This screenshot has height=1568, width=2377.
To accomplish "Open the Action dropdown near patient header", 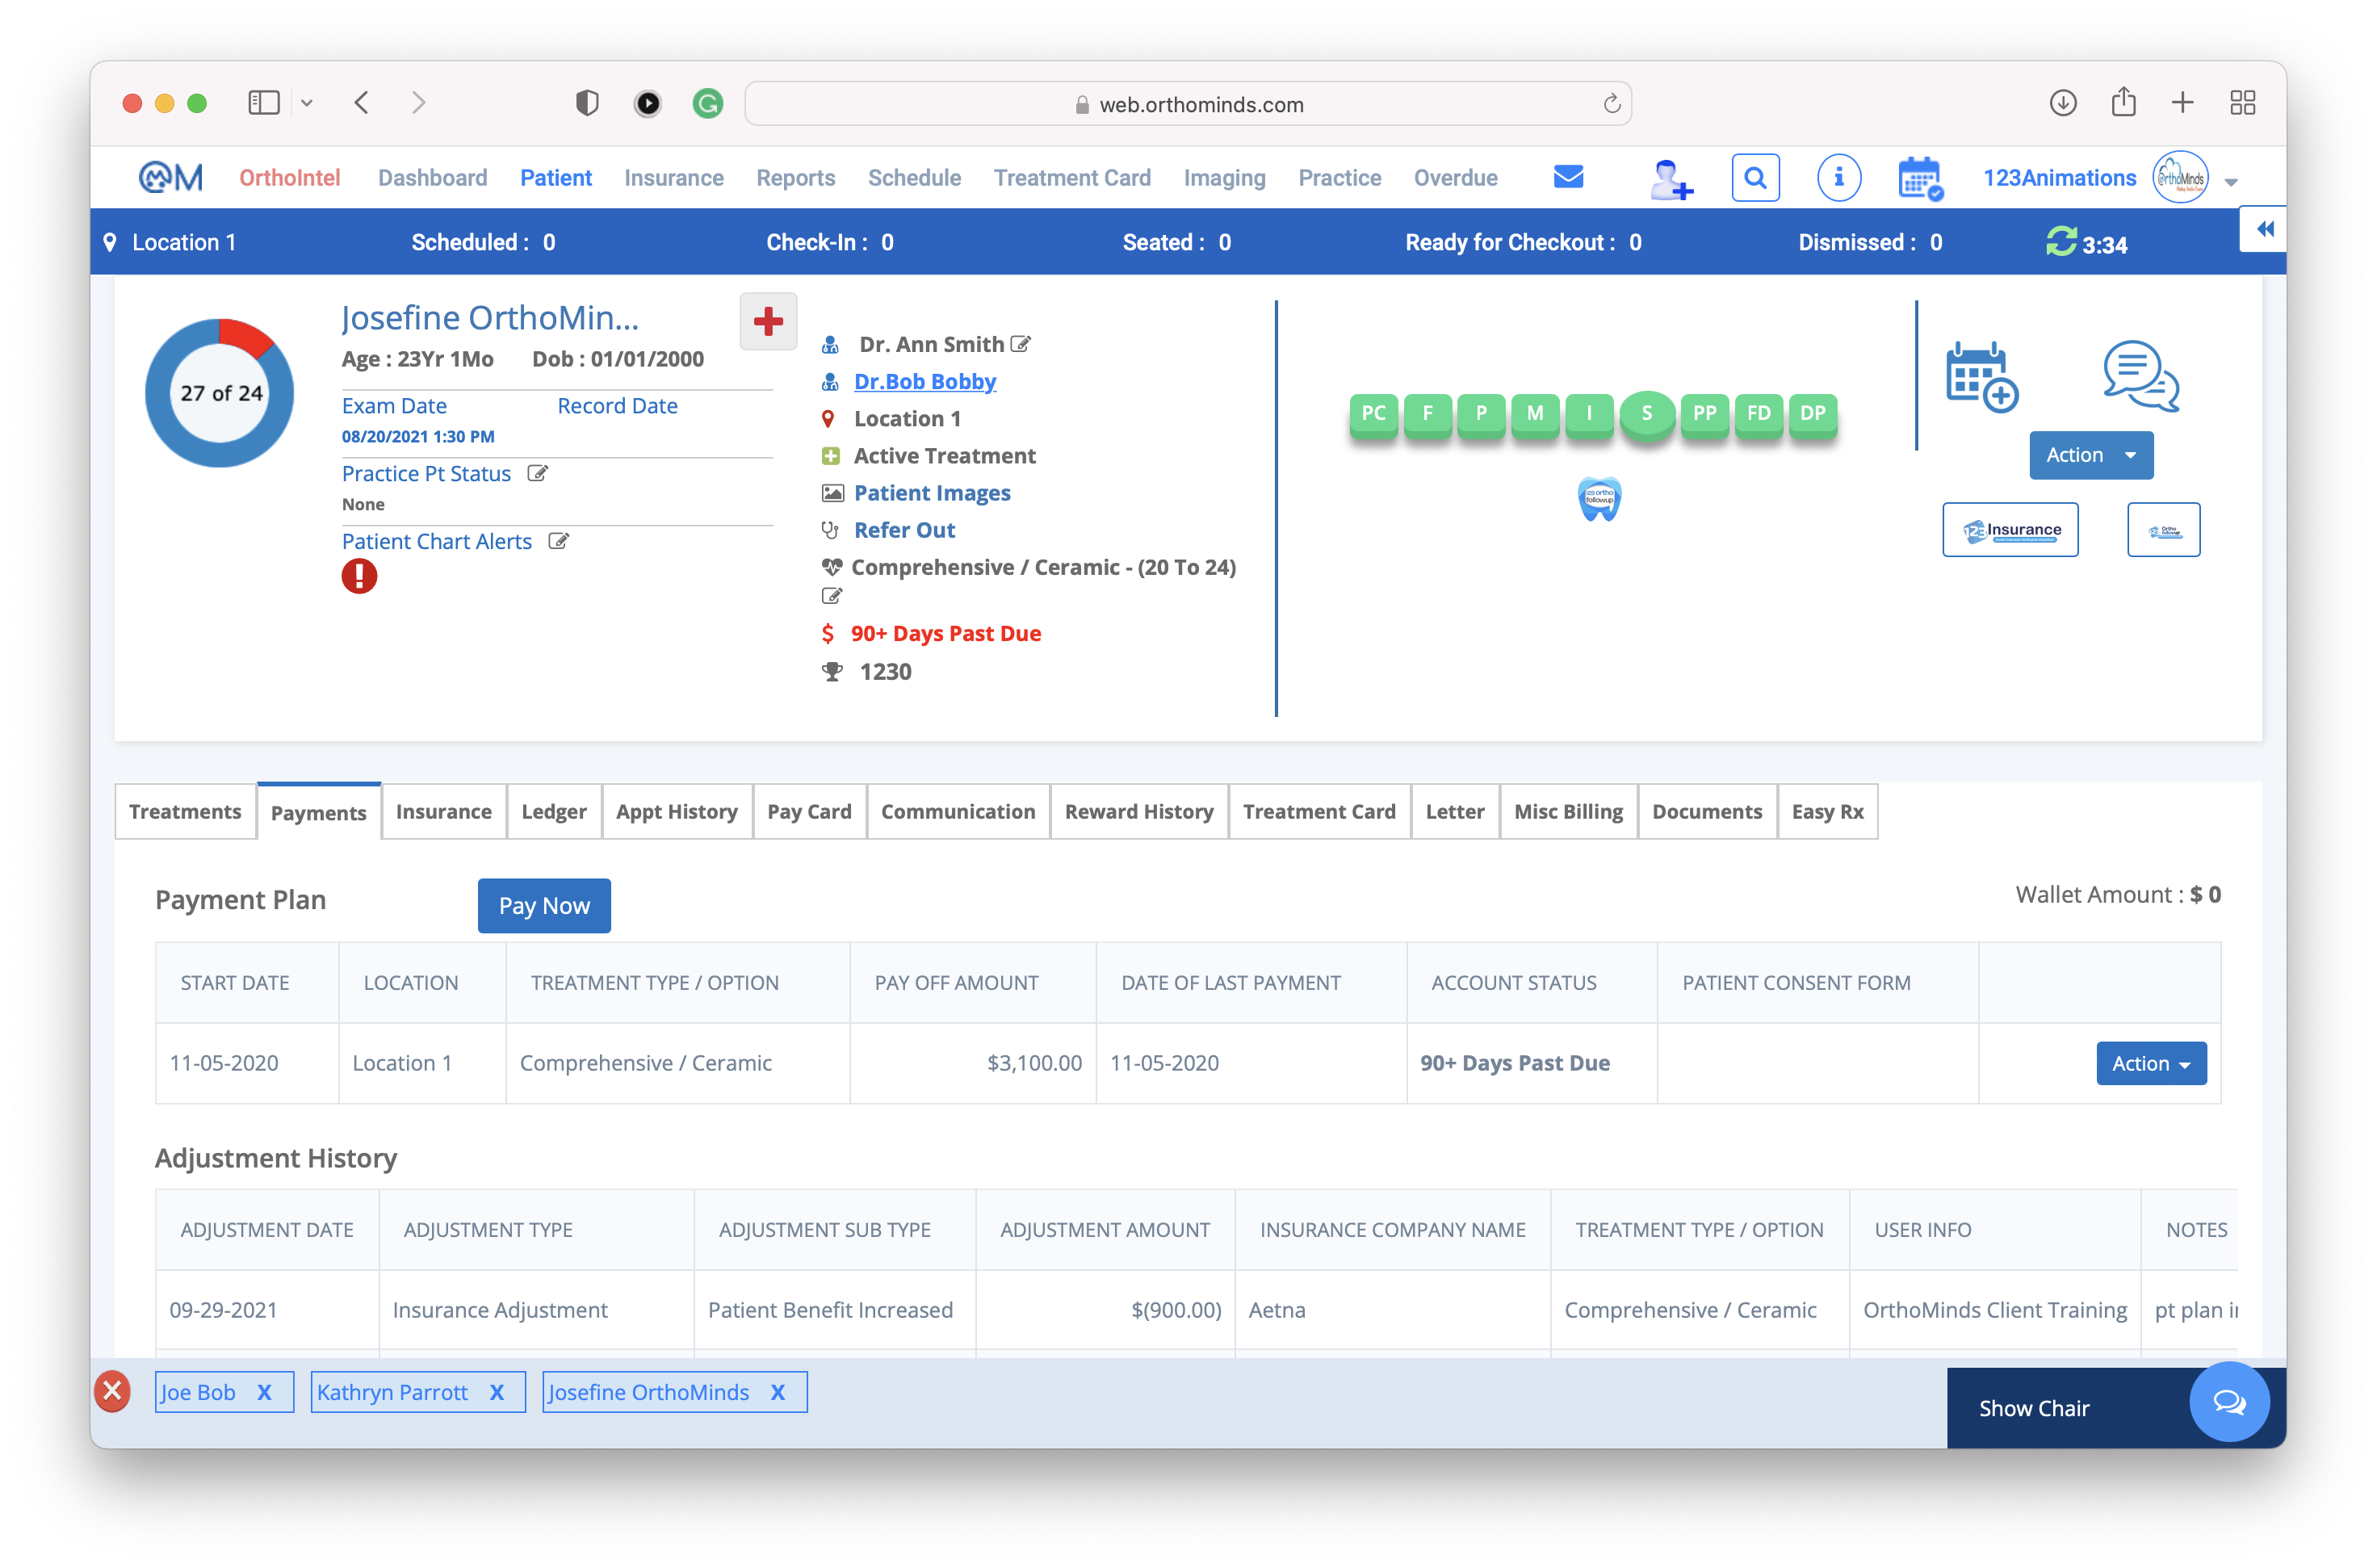I will pyautogui.click(x=2090, y=455).
